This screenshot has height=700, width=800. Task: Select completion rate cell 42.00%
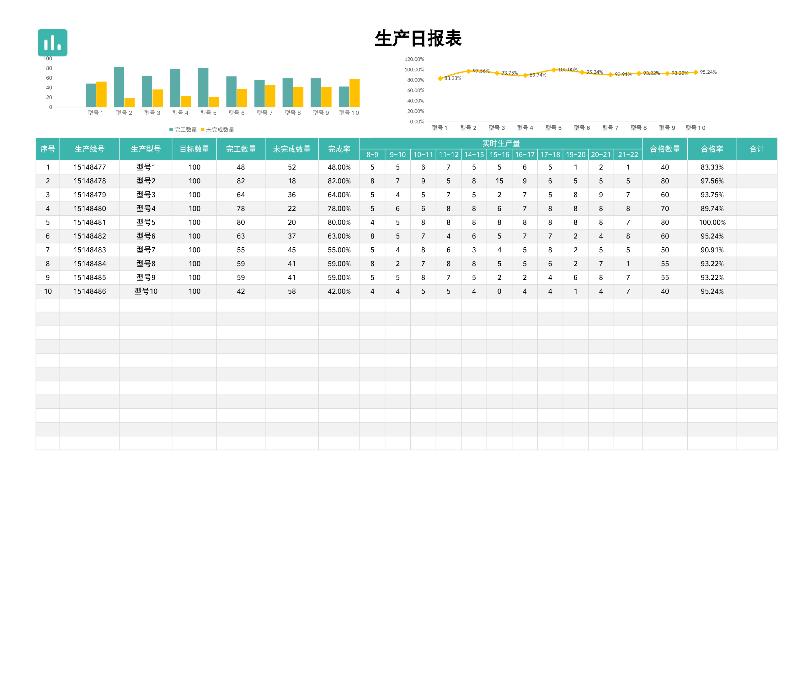tap(339, 291)
